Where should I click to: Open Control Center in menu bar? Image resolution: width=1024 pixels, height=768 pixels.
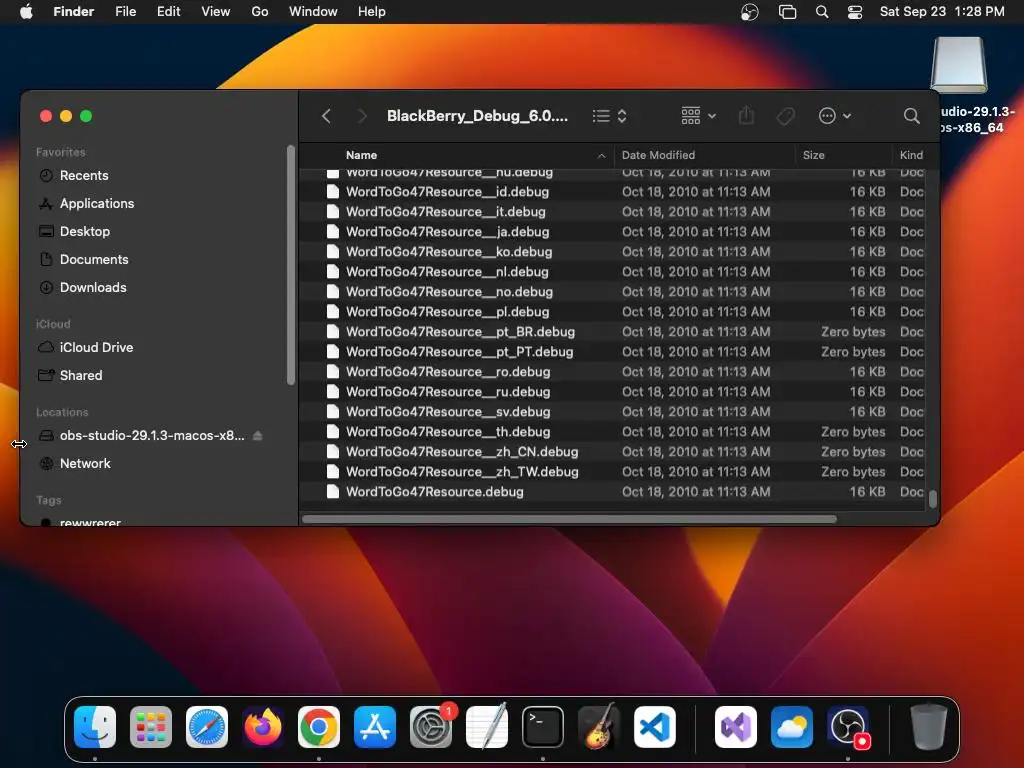855,12
